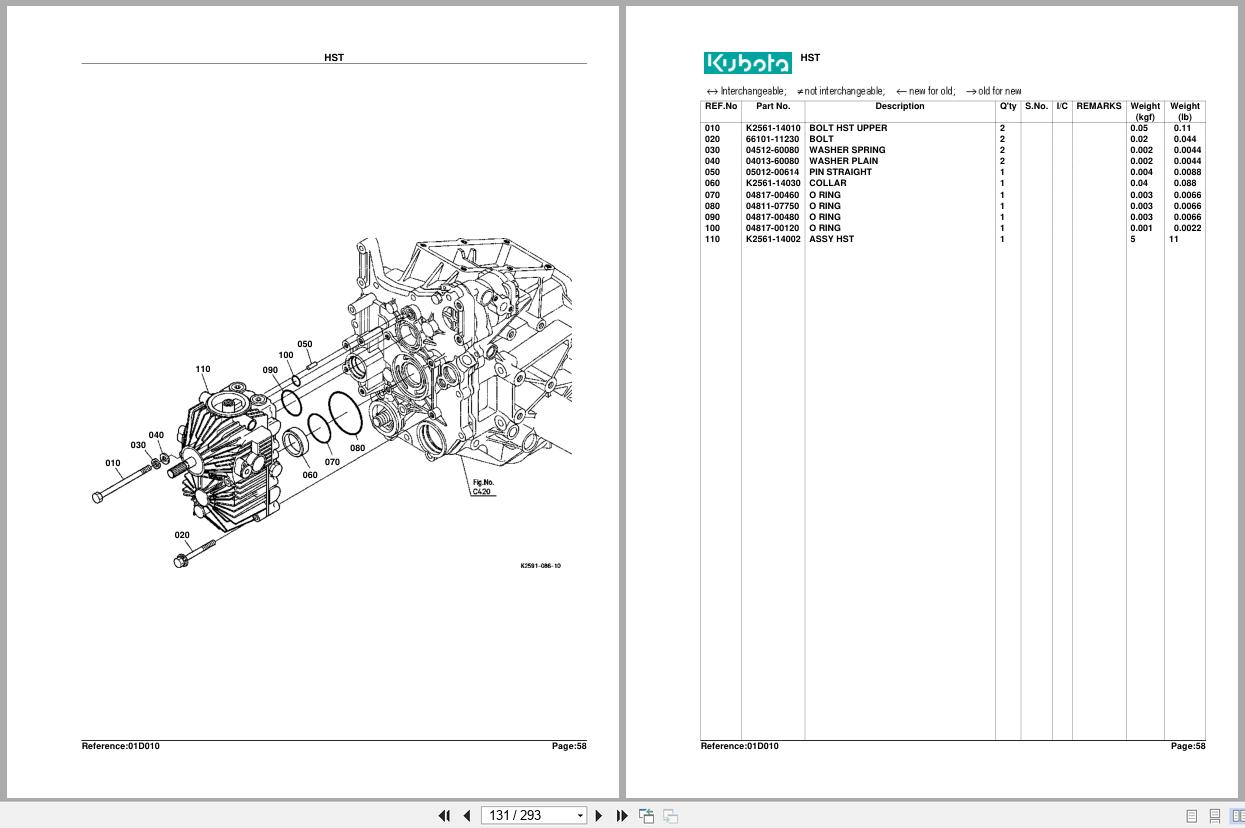
Task: Click the Weight (kgf) column header
Action: [1144, 111]
